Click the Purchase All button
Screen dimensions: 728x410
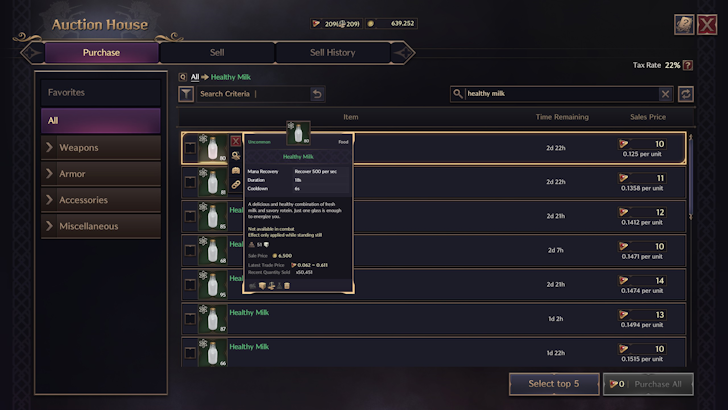click(648, 384)
